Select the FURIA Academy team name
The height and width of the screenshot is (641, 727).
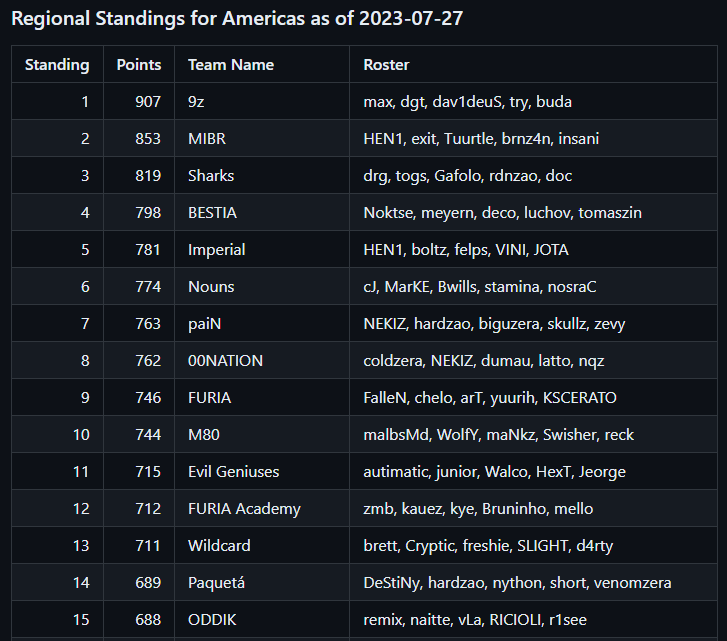(244, 509)
